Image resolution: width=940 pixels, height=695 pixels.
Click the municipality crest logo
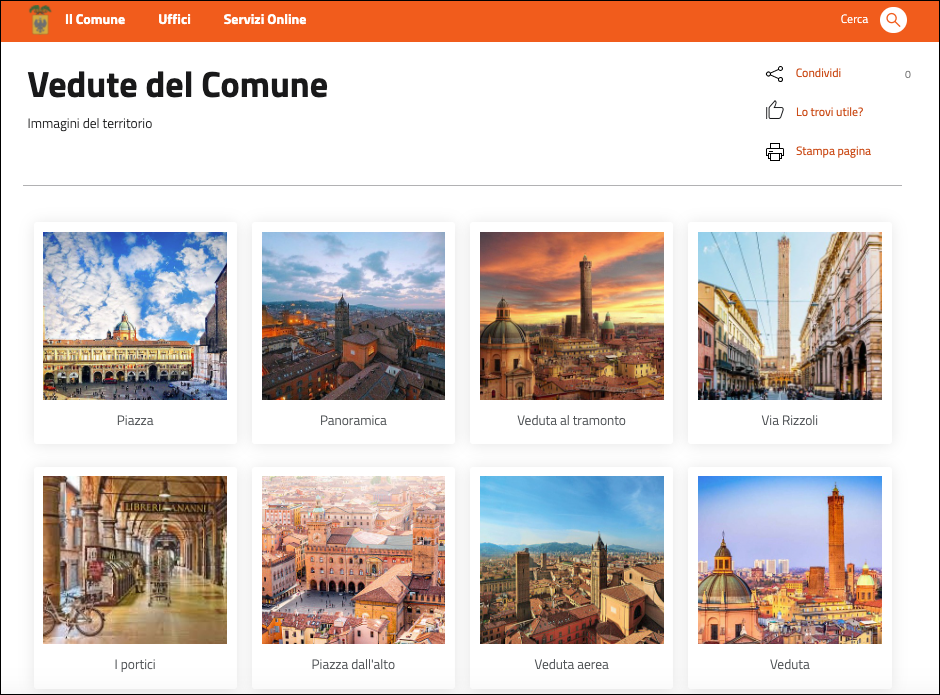click(x=40, y=20)
